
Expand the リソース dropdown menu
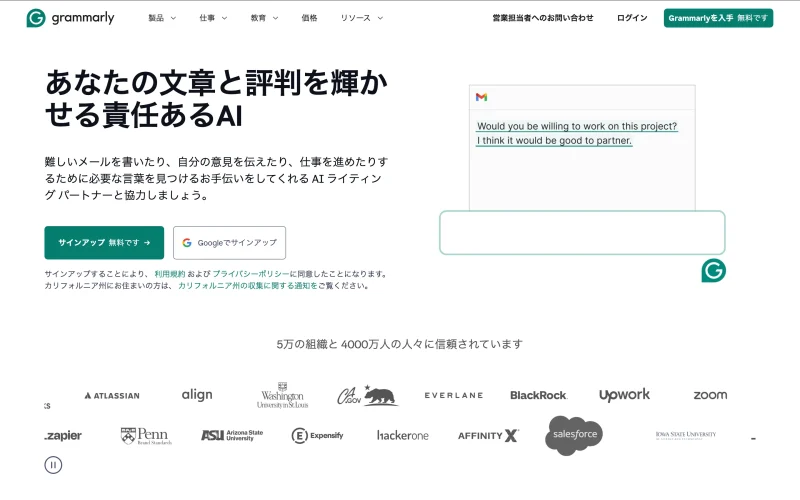click(x=360, y=18)
